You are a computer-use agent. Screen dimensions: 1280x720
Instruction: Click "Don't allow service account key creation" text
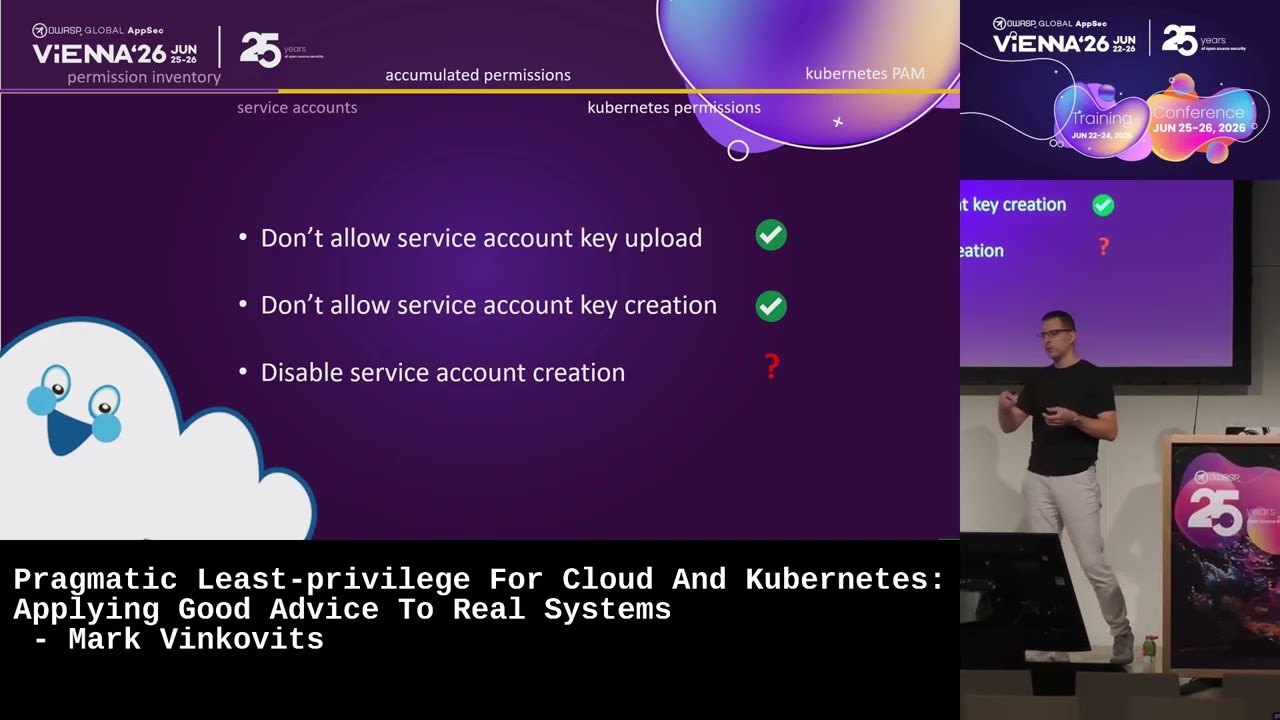coord(488,305)
